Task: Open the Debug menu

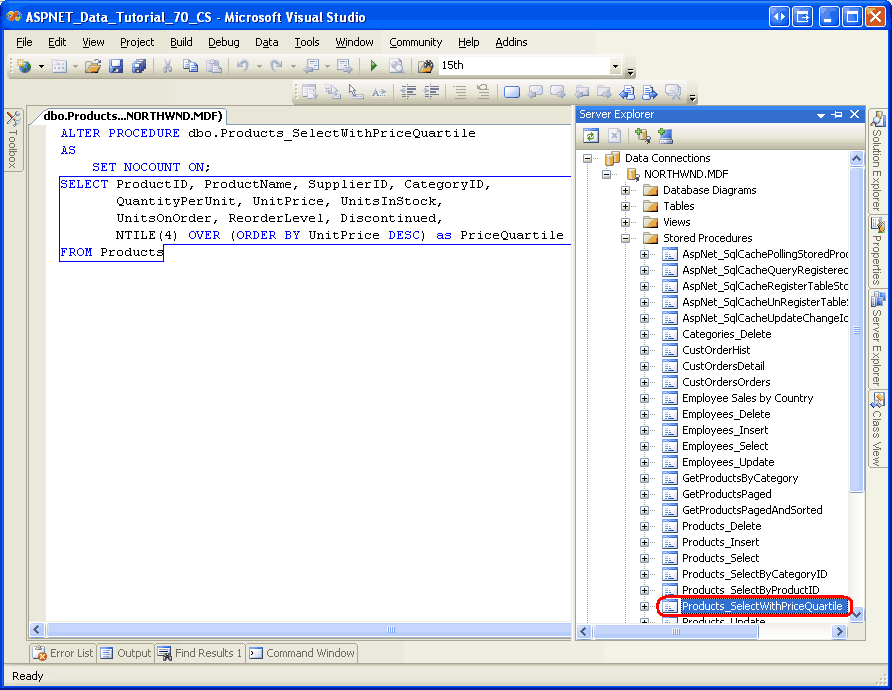Action: tap(223, 42)
